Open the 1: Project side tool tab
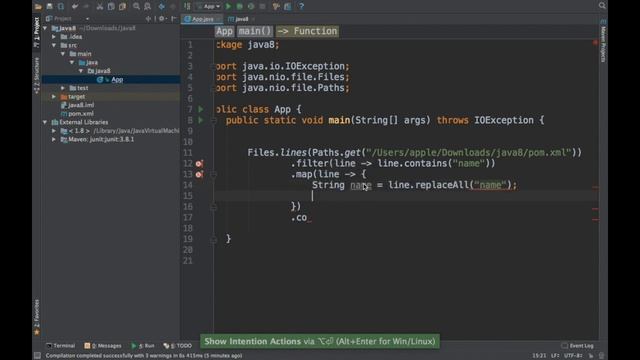The height and width of the screenshot is (360, 640). 37,32
